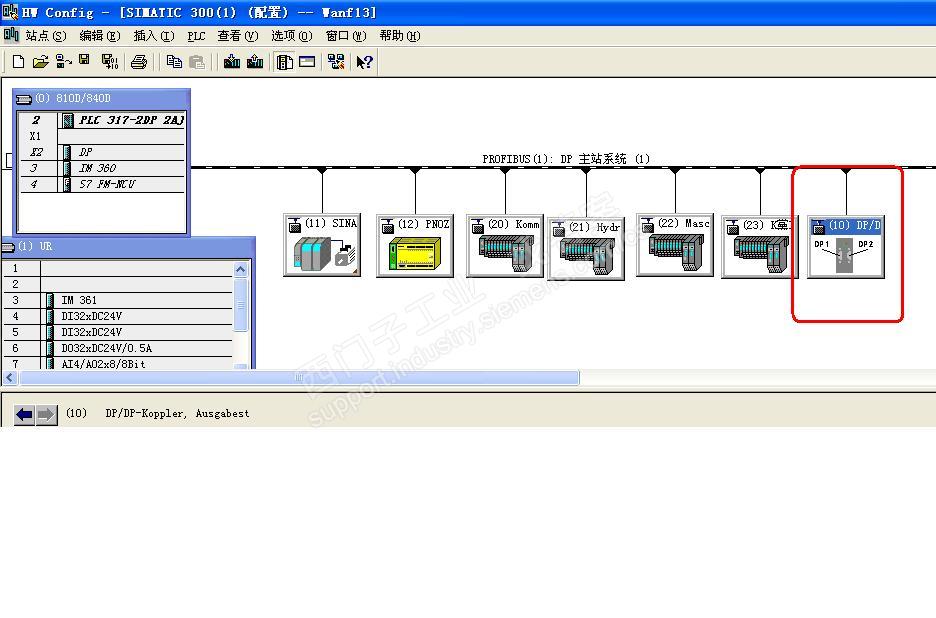
Task: Click the Save floppy disk icon
Action: coord(84,60)
